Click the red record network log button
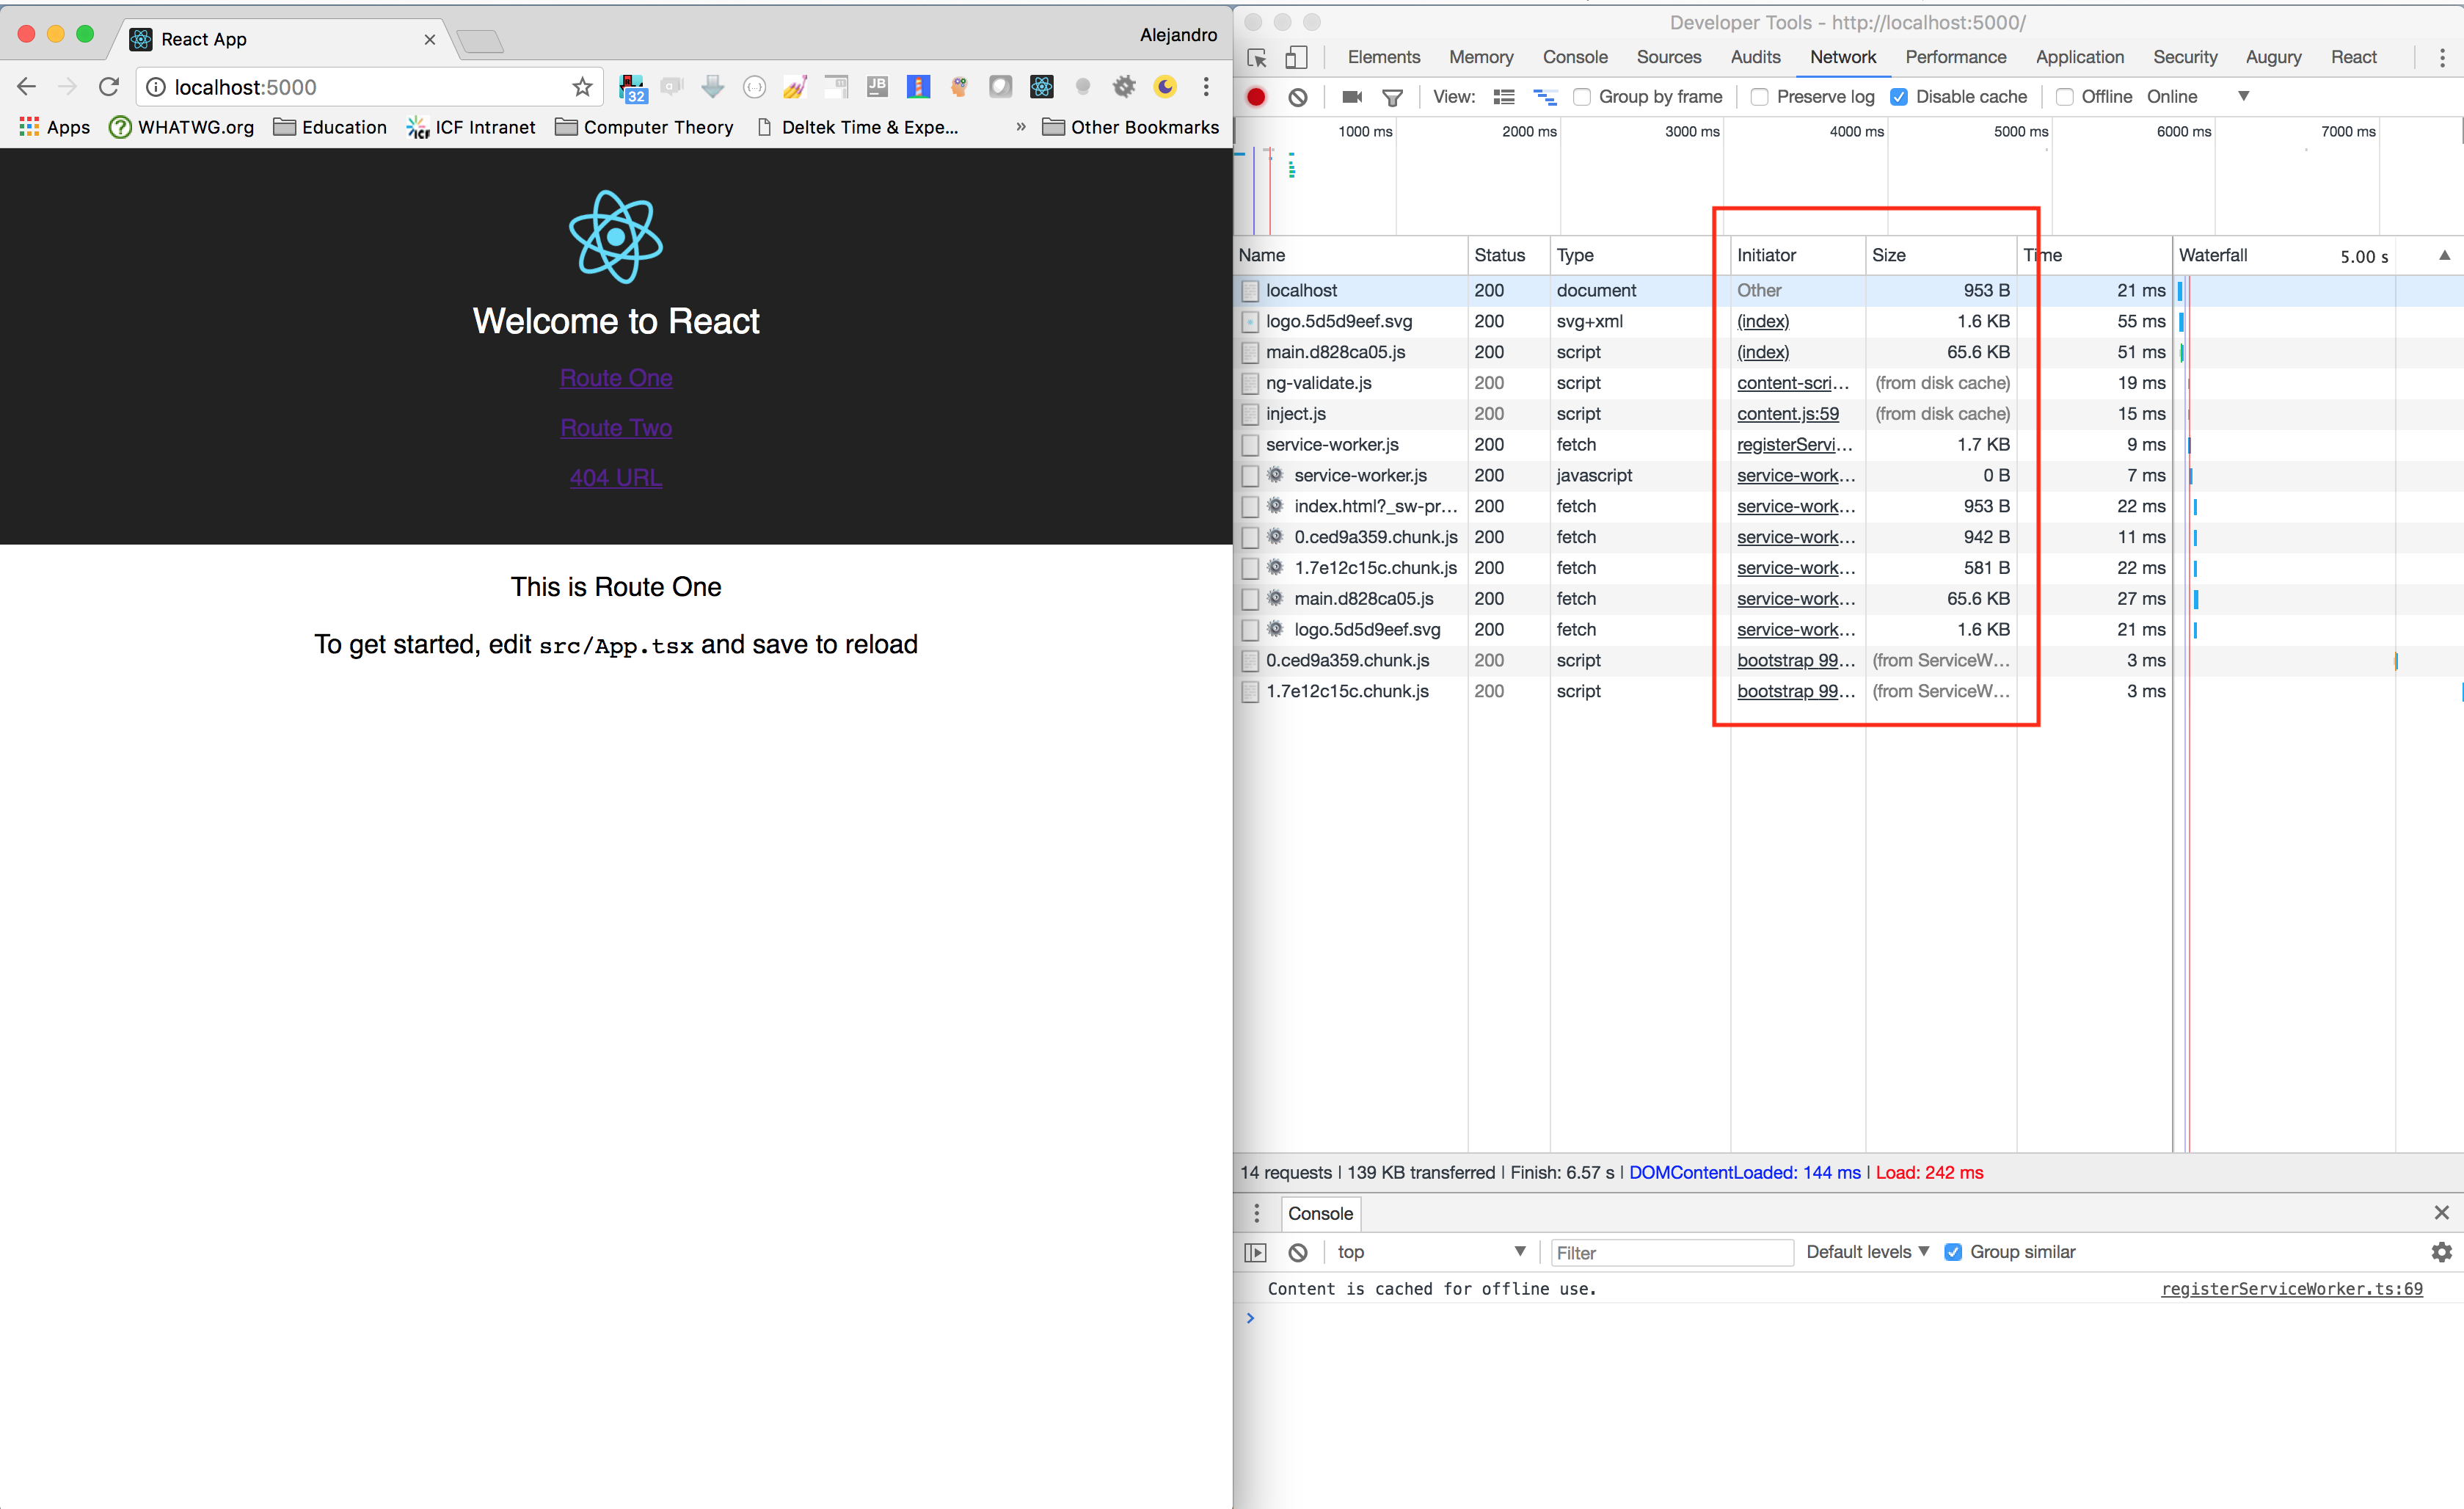This screenshot has height=1509, width=2464. click(1256, 97)
